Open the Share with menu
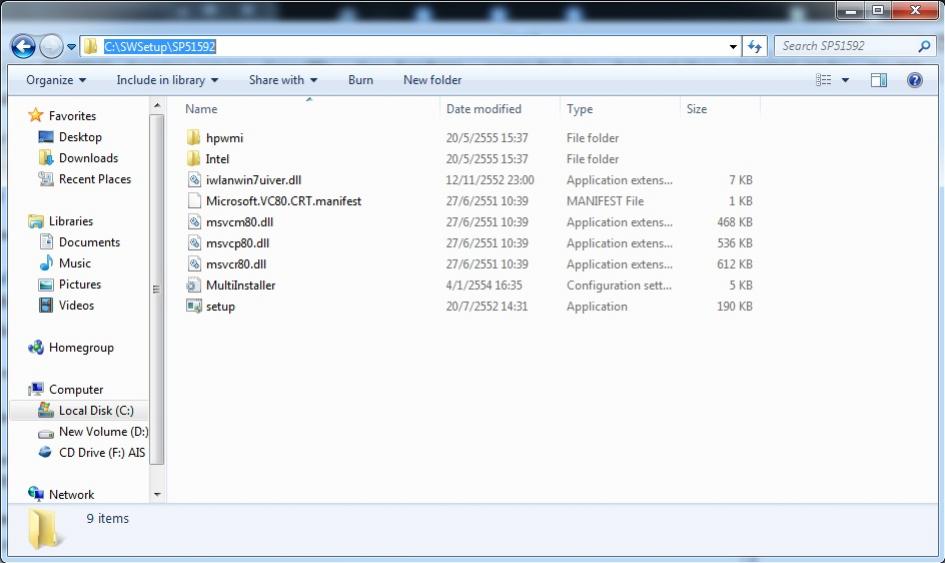This screenshot has width=945, height=563. (x=283, y=80)
